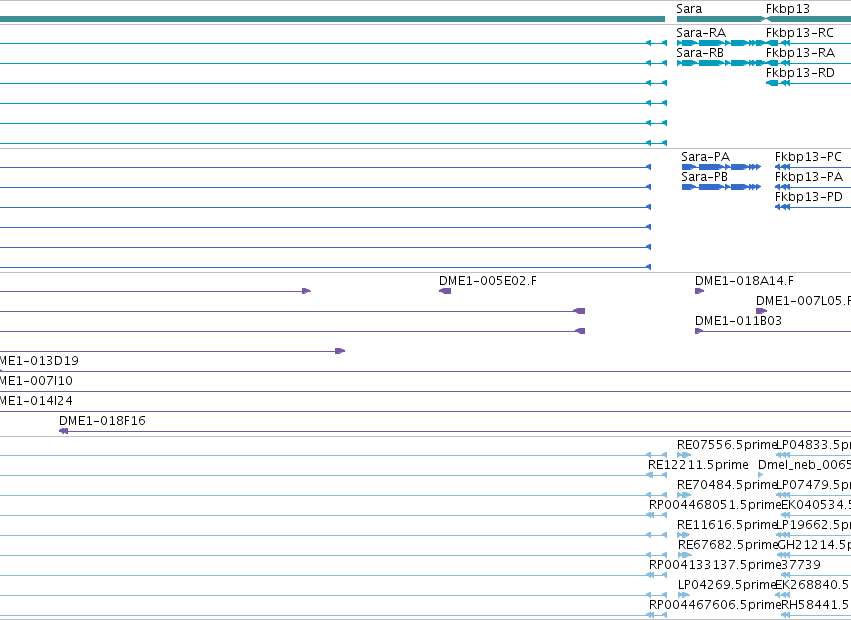Choose the RP004468051.5prime EST label
The height and width of the screenshot is (620, 851).
[x=715, y=505]
